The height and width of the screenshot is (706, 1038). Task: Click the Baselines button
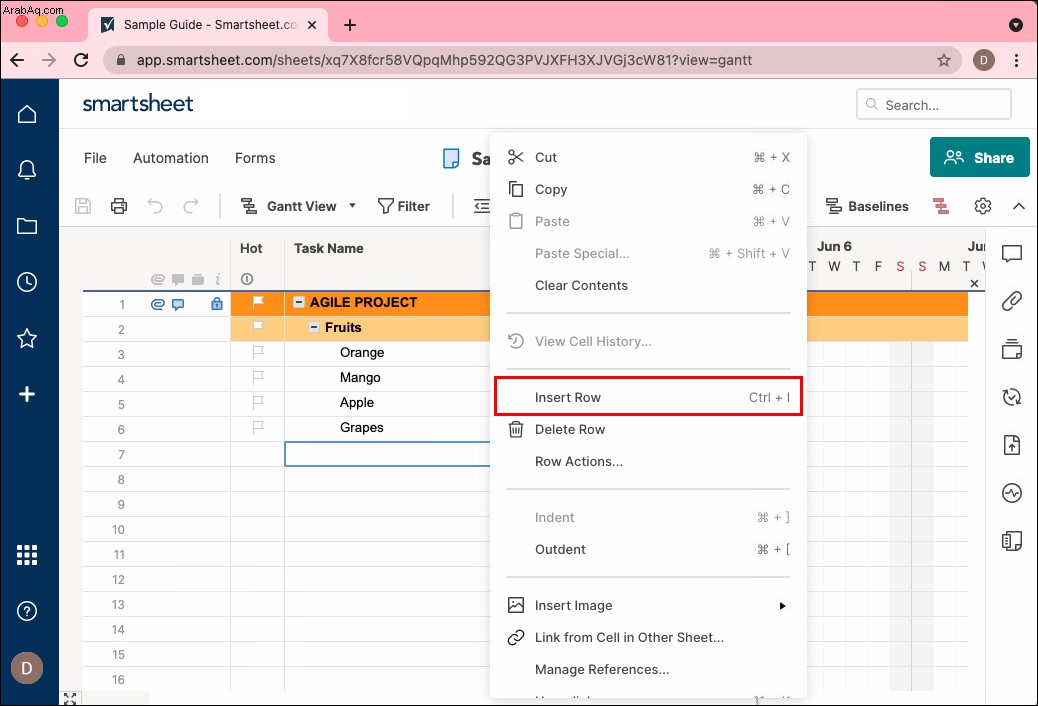click(867, 206)
